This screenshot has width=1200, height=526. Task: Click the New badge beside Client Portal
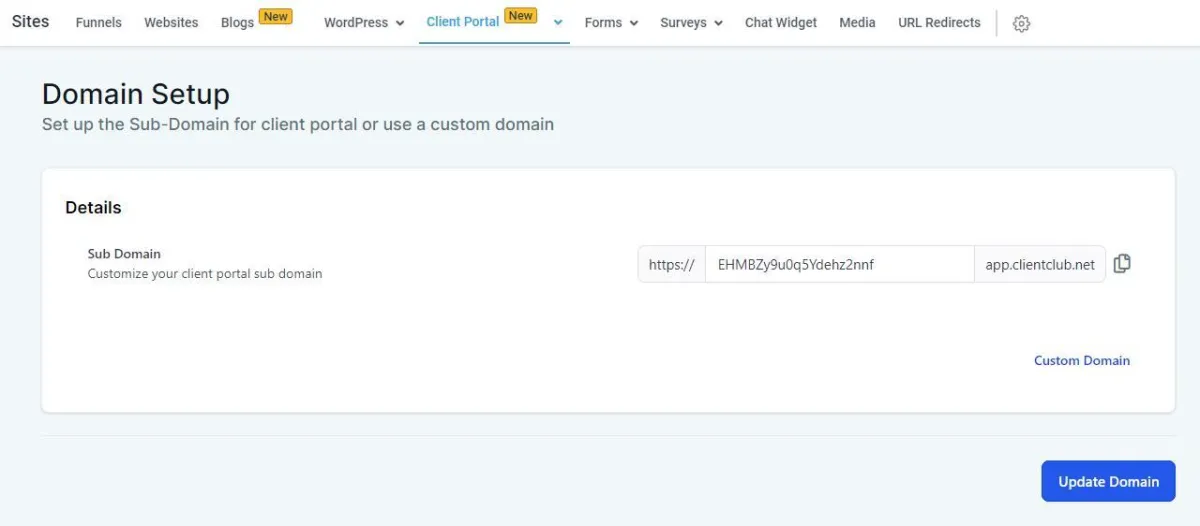pyautogui.click(x=520, y=15)
